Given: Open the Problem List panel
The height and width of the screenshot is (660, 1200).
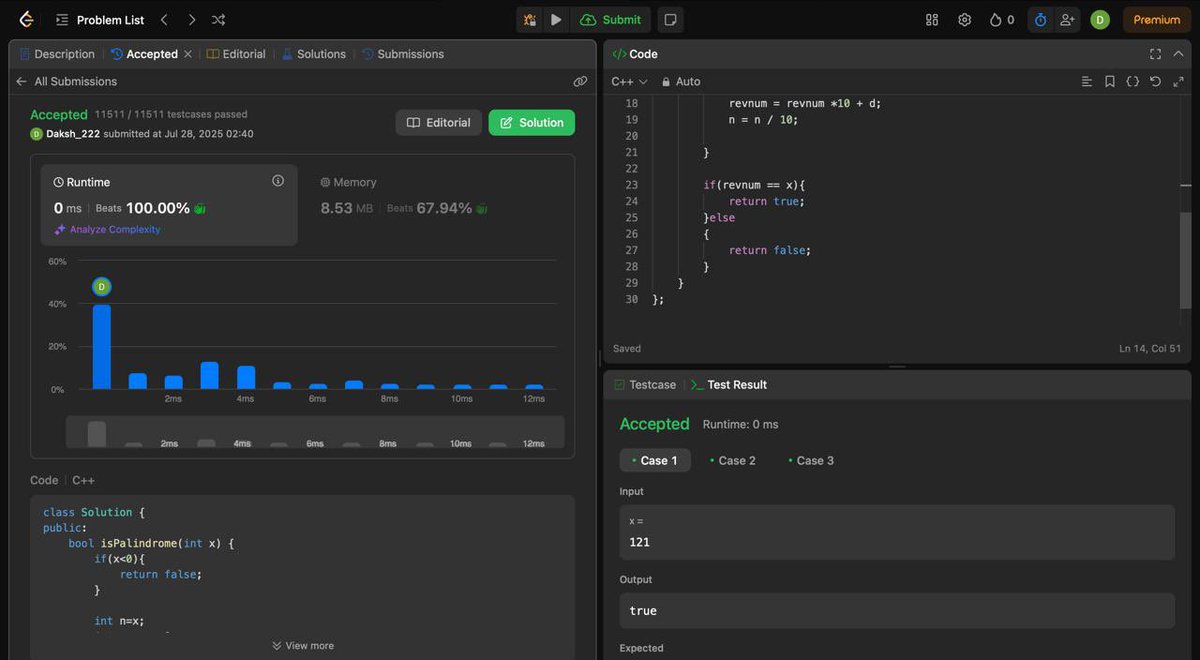Looking at the screenshot, I should [x=100, y=20].
